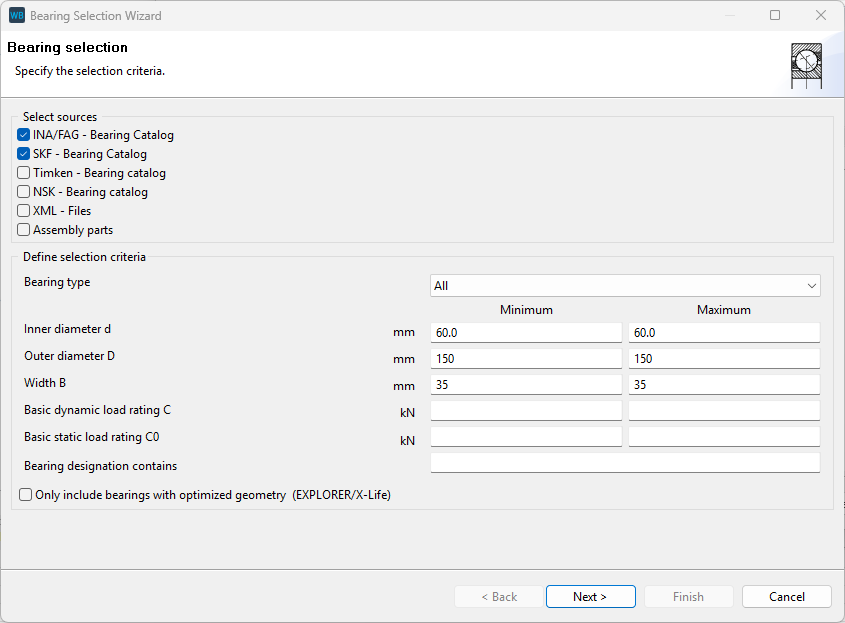Close the Bearing Selection Wizard dialog
Viewport: 845px width, 623px height.
(821, 16)
